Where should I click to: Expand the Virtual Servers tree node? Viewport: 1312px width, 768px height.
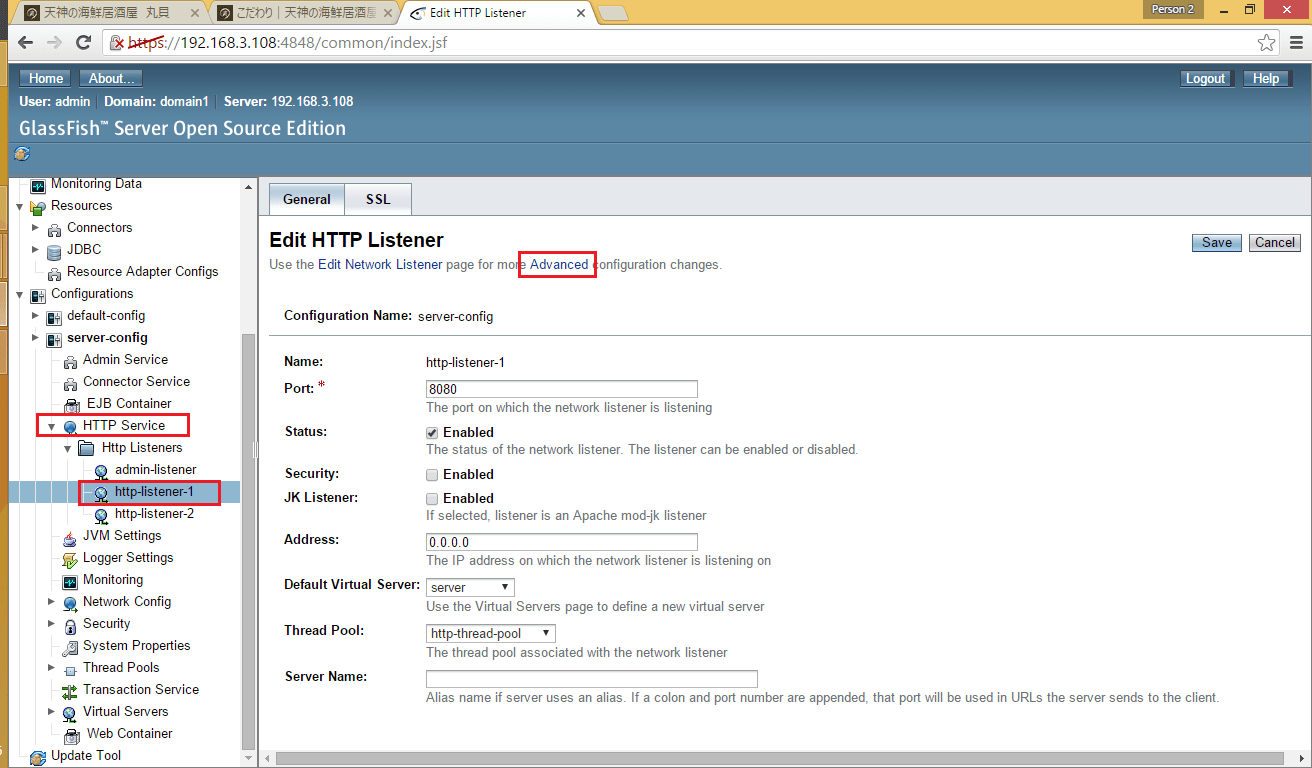coord(51,713)
